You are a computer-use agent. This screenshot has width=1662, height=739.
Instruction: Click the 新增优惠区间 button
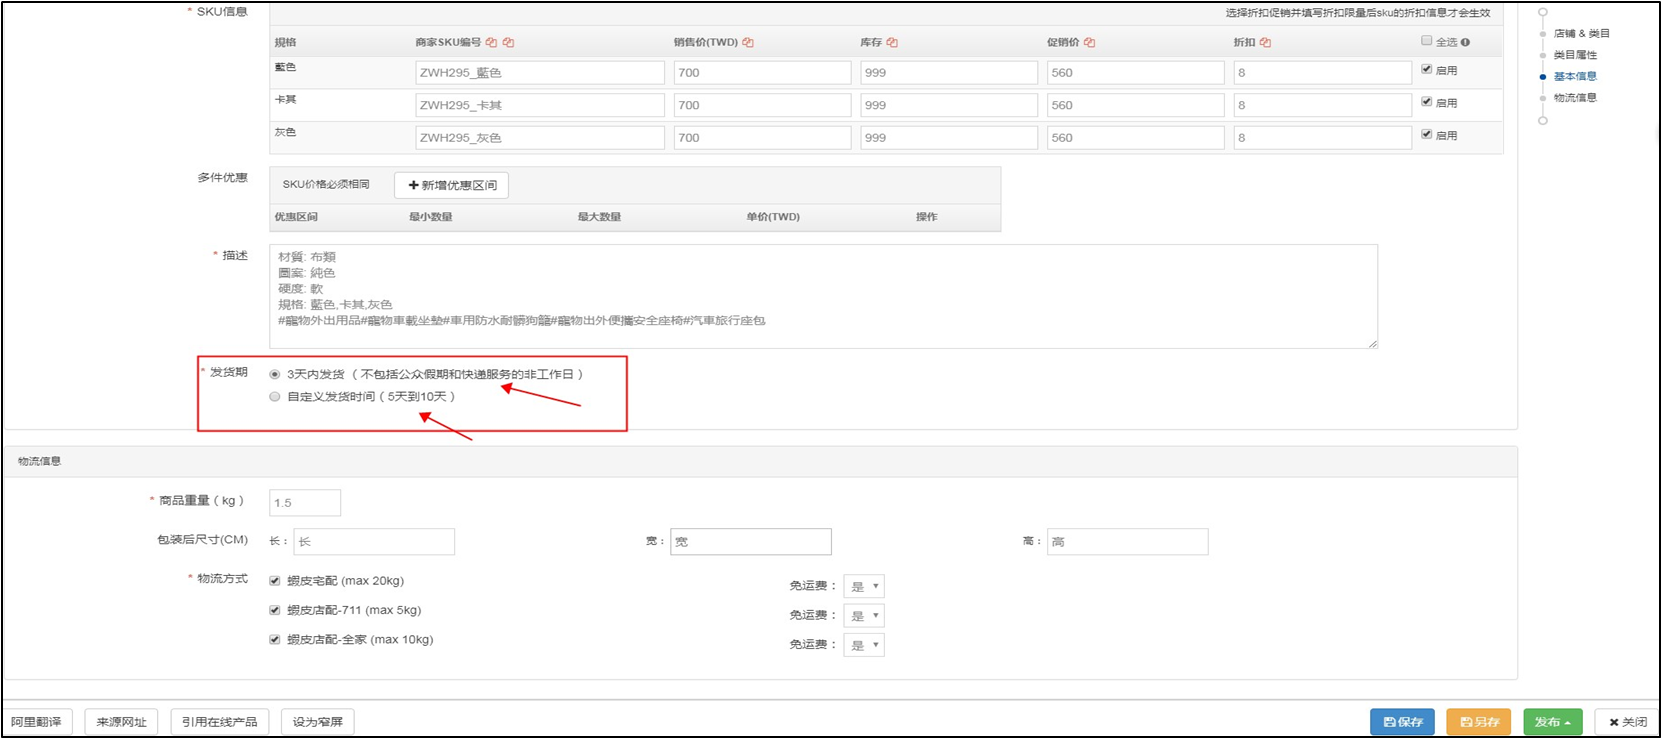(x=452, y=185)
